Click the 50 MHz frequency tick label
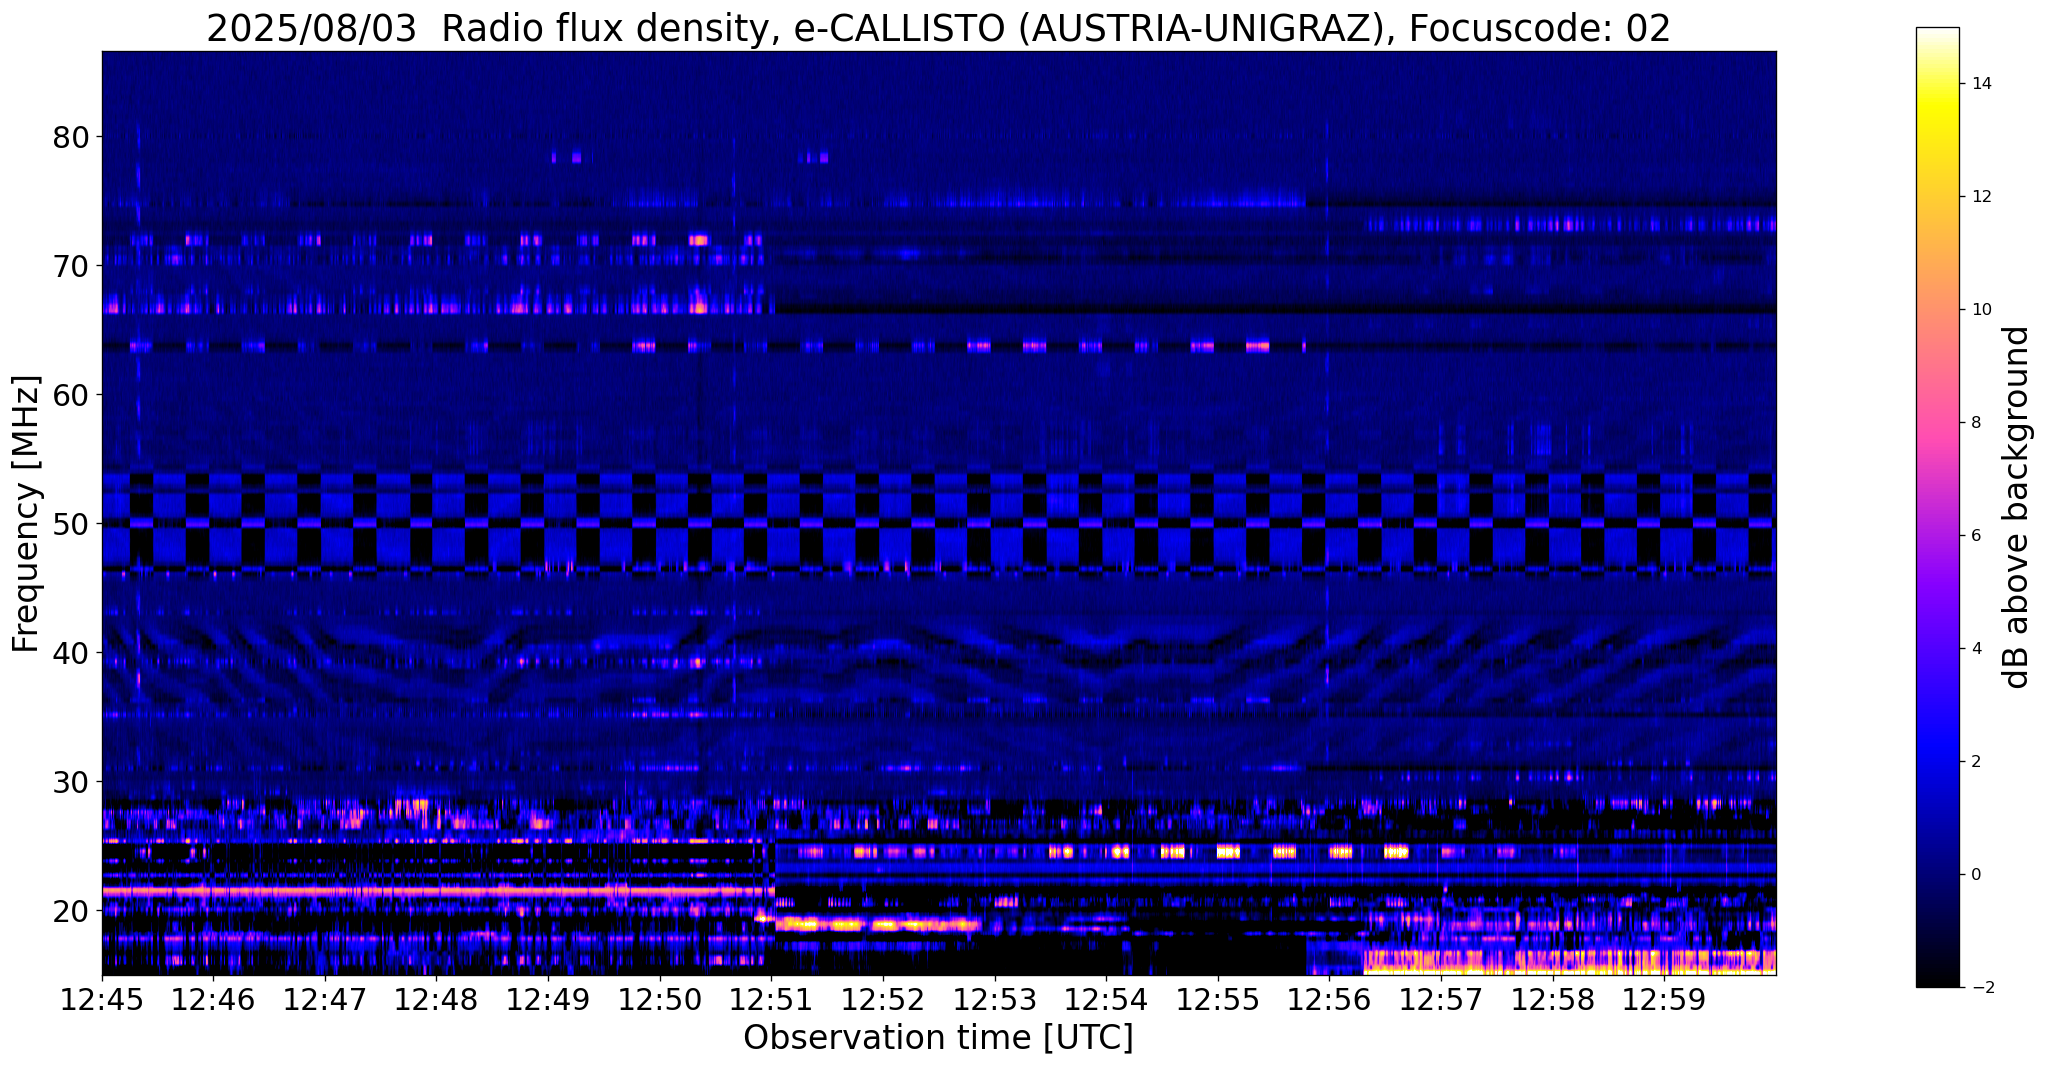The height and width of the screenshot is (1067, 2047). [70, 524]
